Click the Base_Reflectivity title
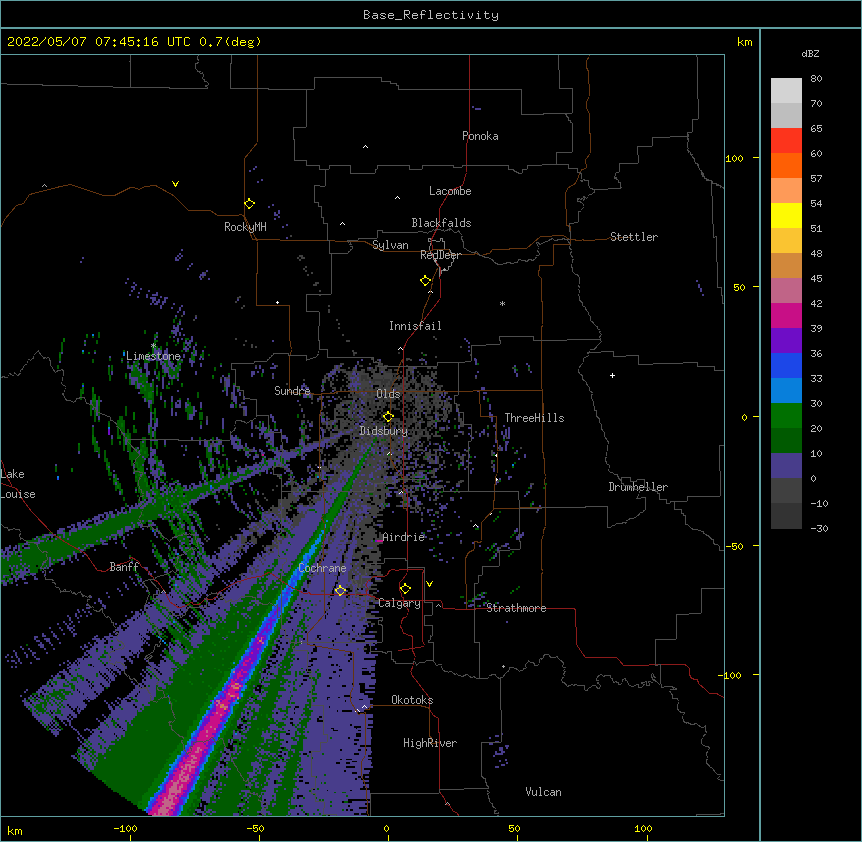The height and width of the screenshot is (842, 862). 431,15
